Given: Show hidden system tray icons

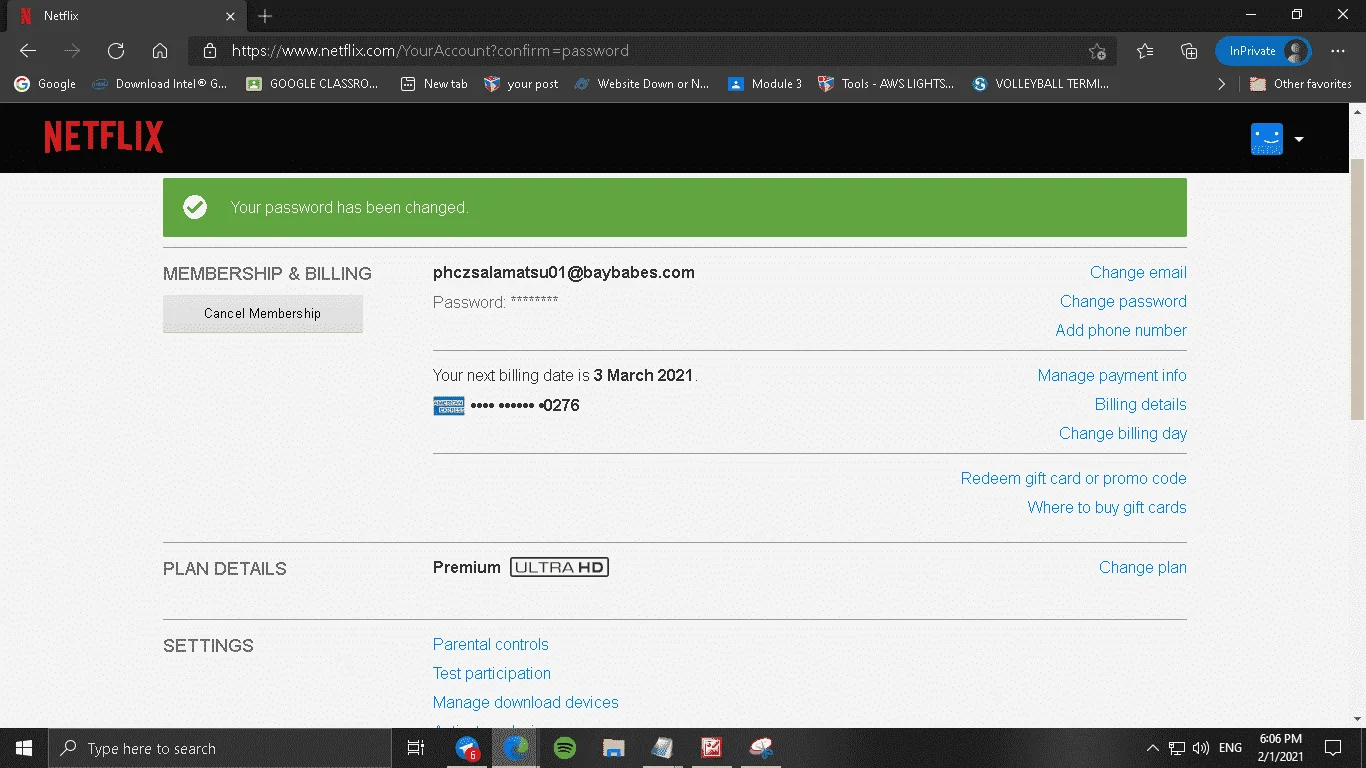Looking at the screenshot, I should 1152,748.
